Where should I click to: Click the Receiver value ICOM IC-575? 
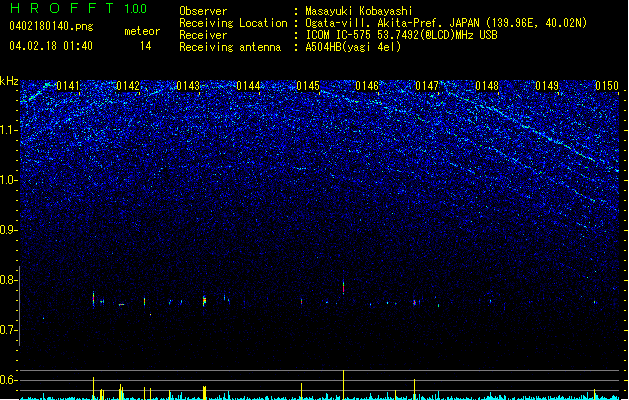click(338, 35)
